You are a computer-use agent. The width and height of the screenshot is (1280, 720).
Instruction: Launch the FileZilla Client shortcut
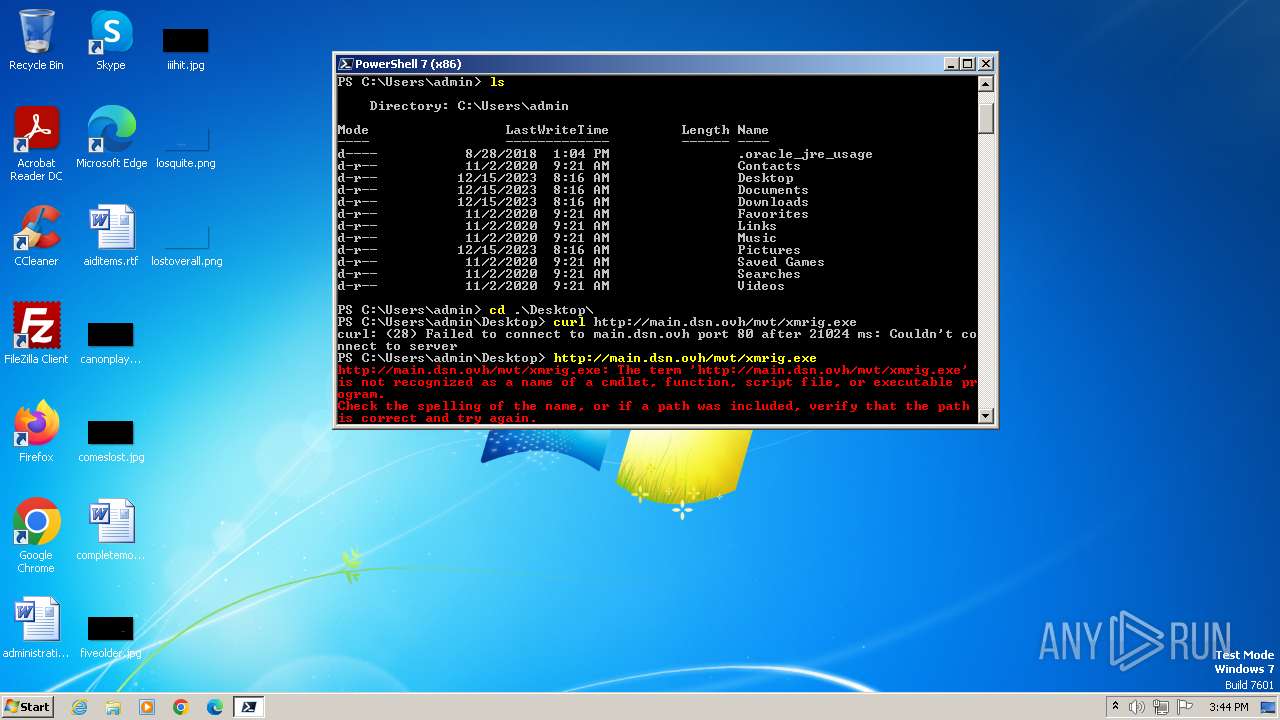tap(36, 334)
